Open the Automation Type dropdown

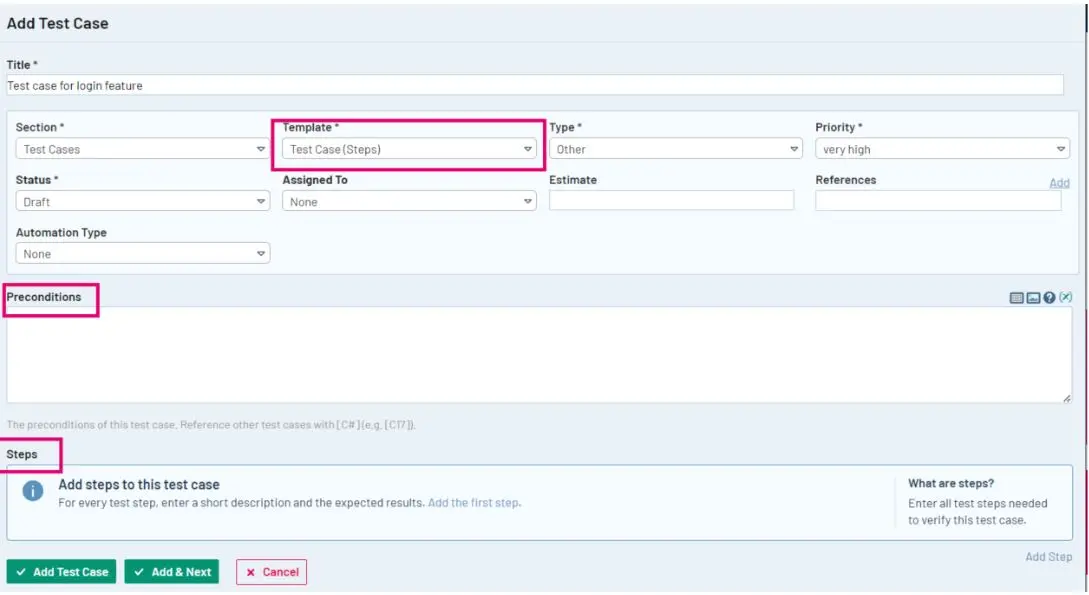tap(142, 253)
